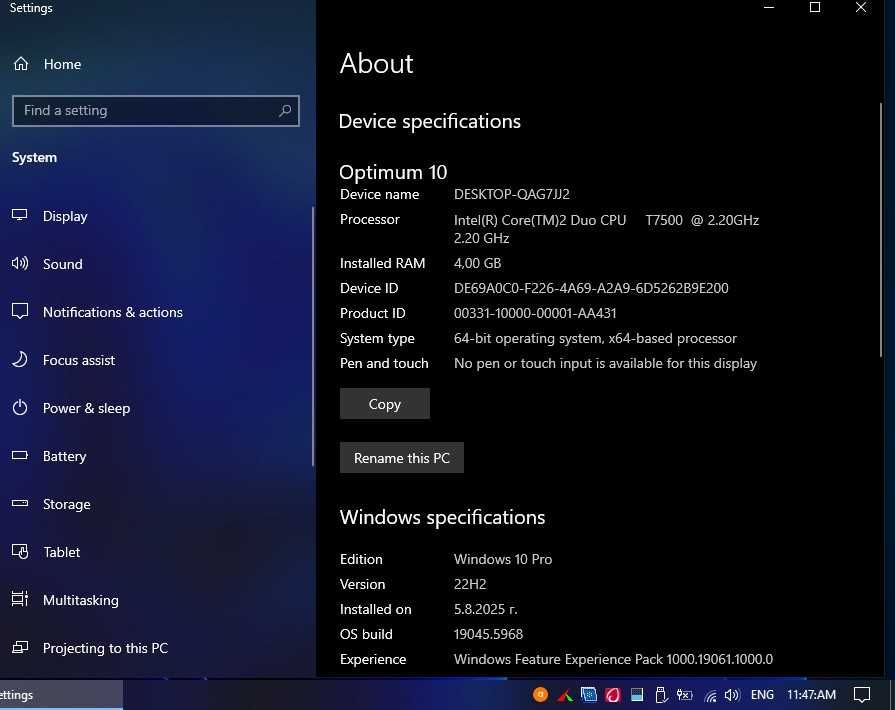Click the Storage drive icon
895x710 pixels.
(x=20, y=503)
